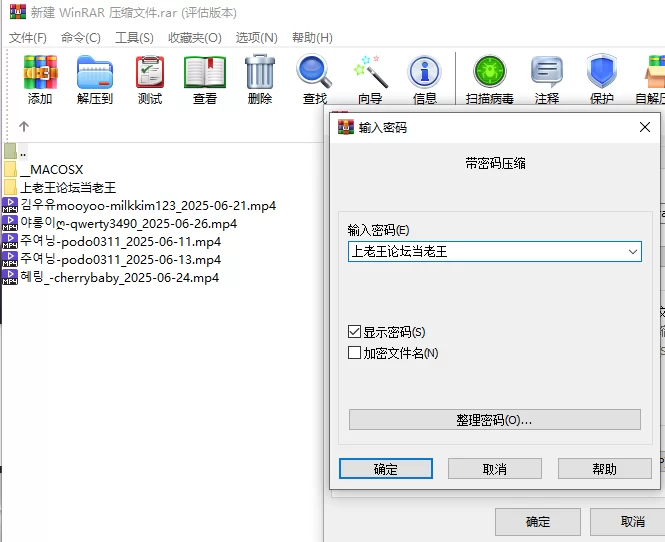
Task: Click the WinRAR icon in main title bar
Action: pos(18,11)
